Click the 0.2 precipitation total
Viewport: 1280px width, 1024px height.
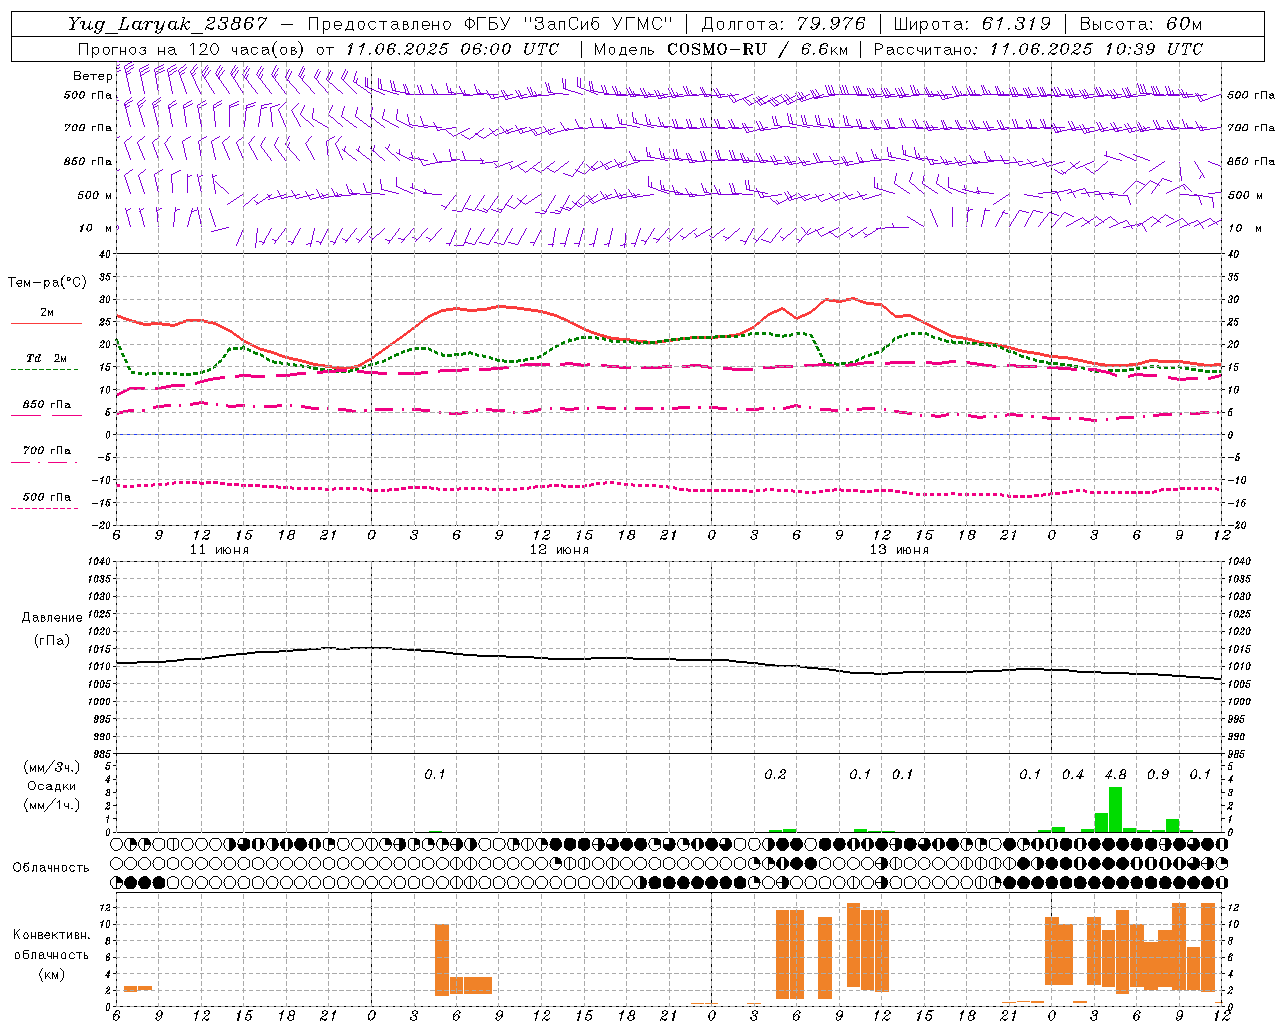pos(775,775)
